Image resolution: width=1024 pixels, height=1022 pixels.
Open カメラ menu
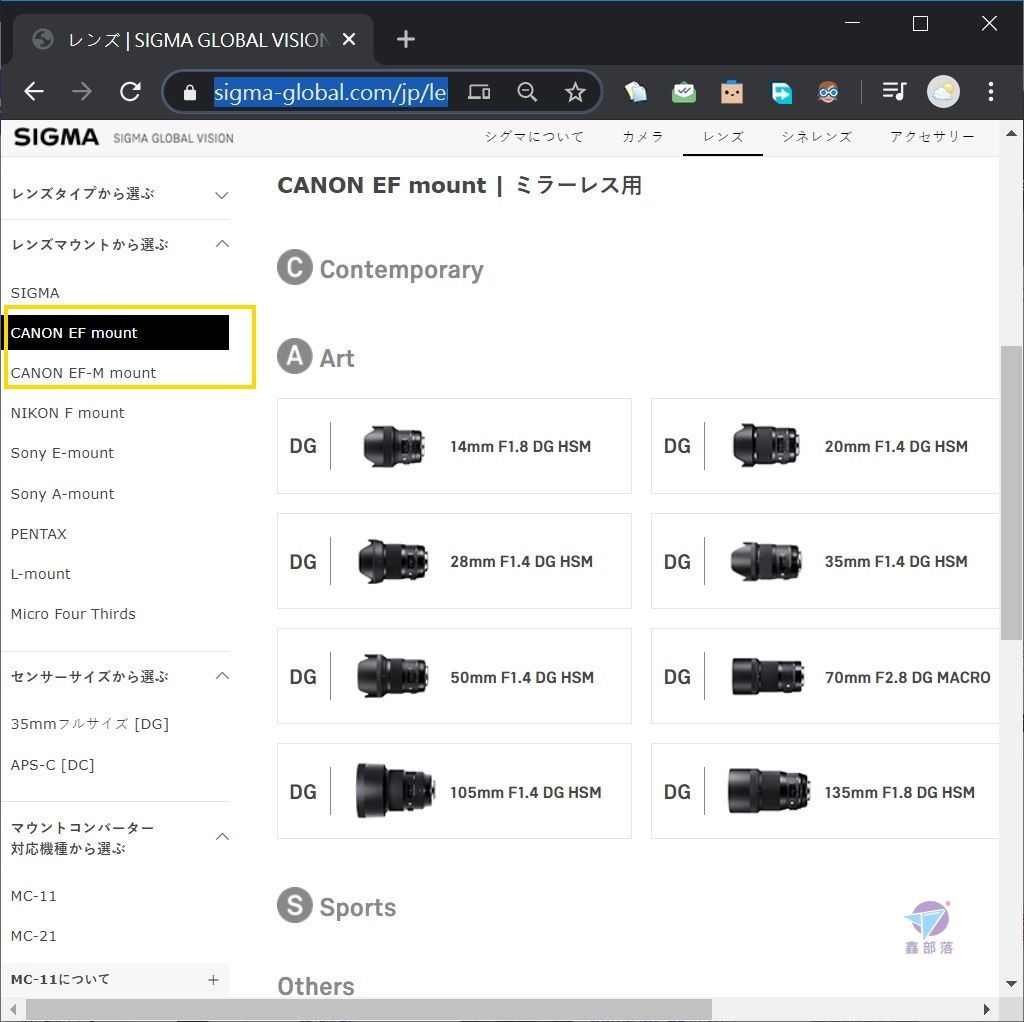coord(643,136)
